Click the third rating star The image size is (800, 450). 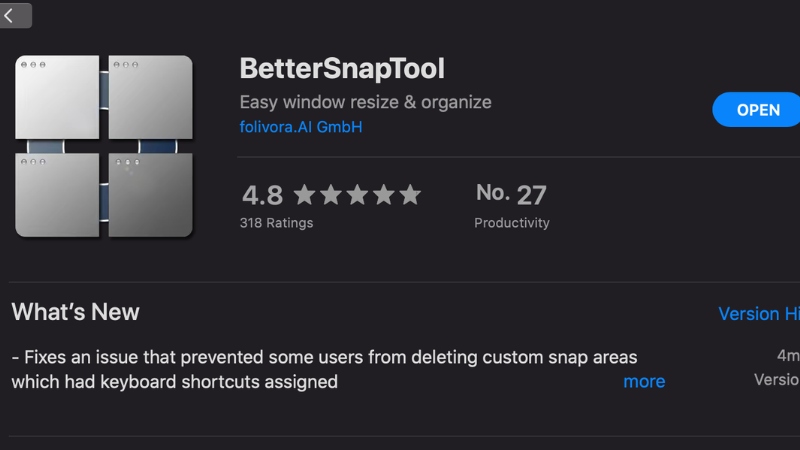click(357, 194)
